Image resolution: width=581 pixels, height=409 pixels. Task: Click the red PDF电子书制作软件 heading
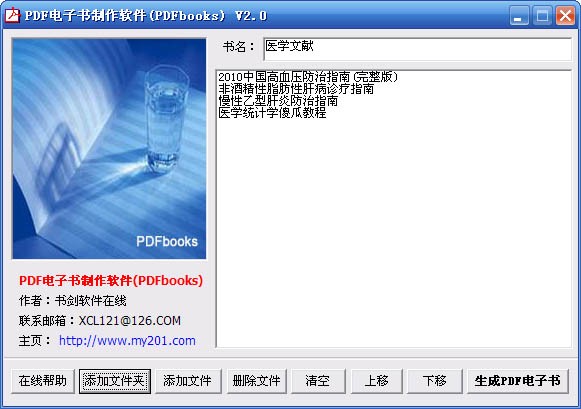coord(111,280)
